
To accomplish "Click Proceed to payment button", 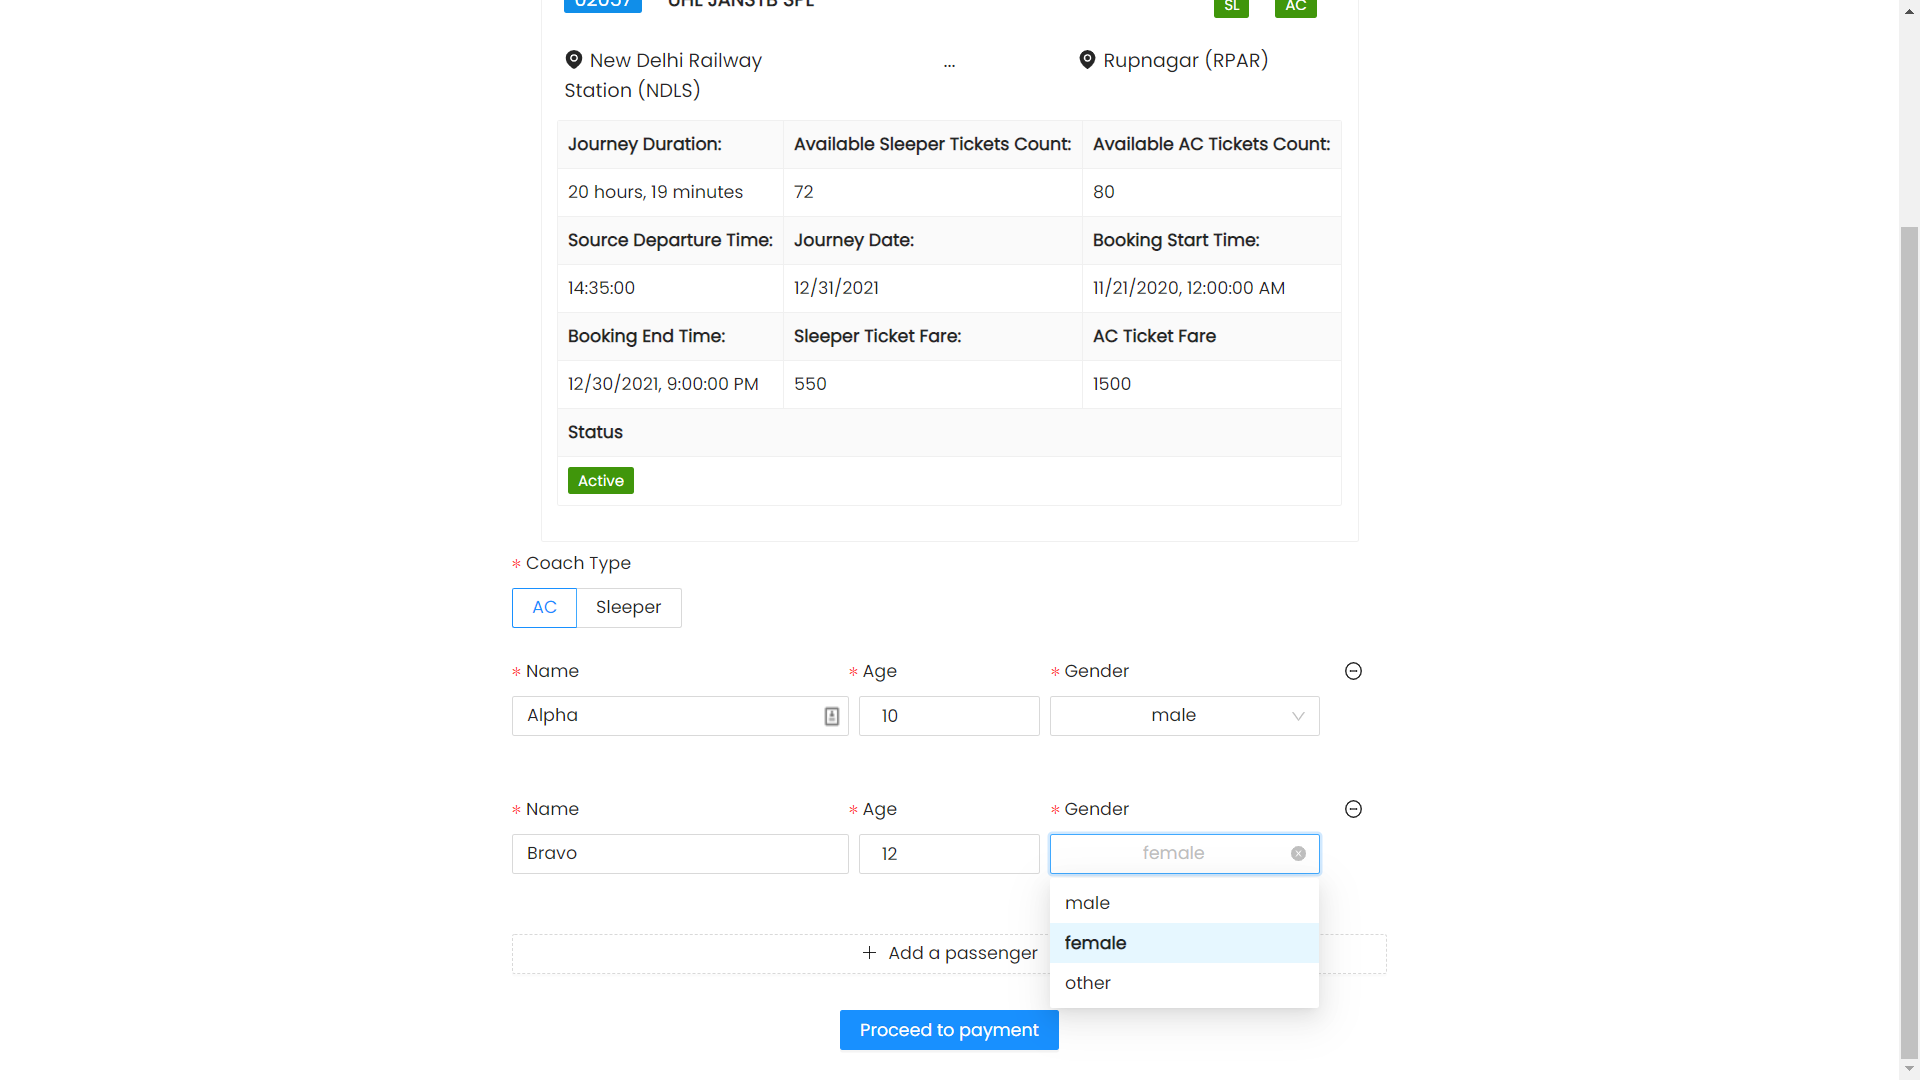I will pos(948,1030).
